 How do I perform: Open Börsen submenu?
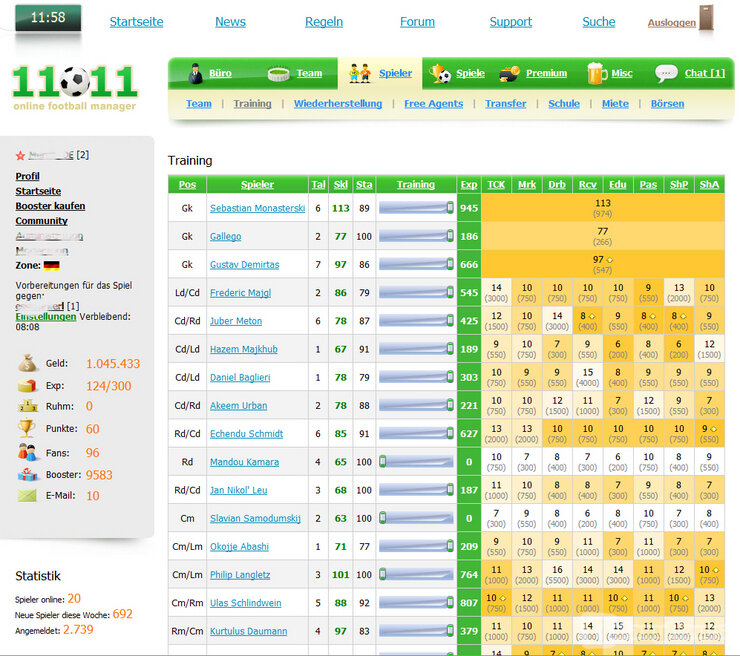(x=667, y=104)
